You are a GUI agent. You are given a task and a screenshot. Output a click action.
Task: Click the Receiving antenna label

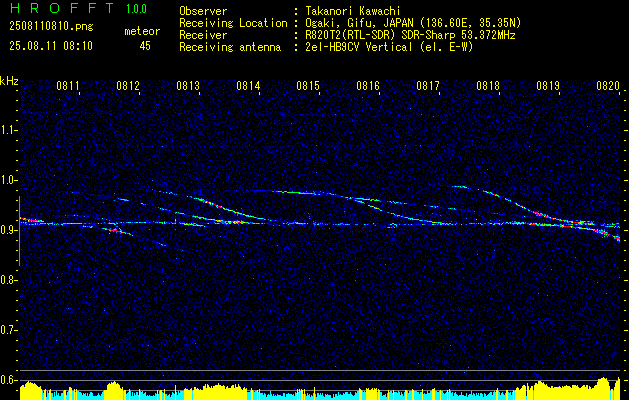pos(230,47)
